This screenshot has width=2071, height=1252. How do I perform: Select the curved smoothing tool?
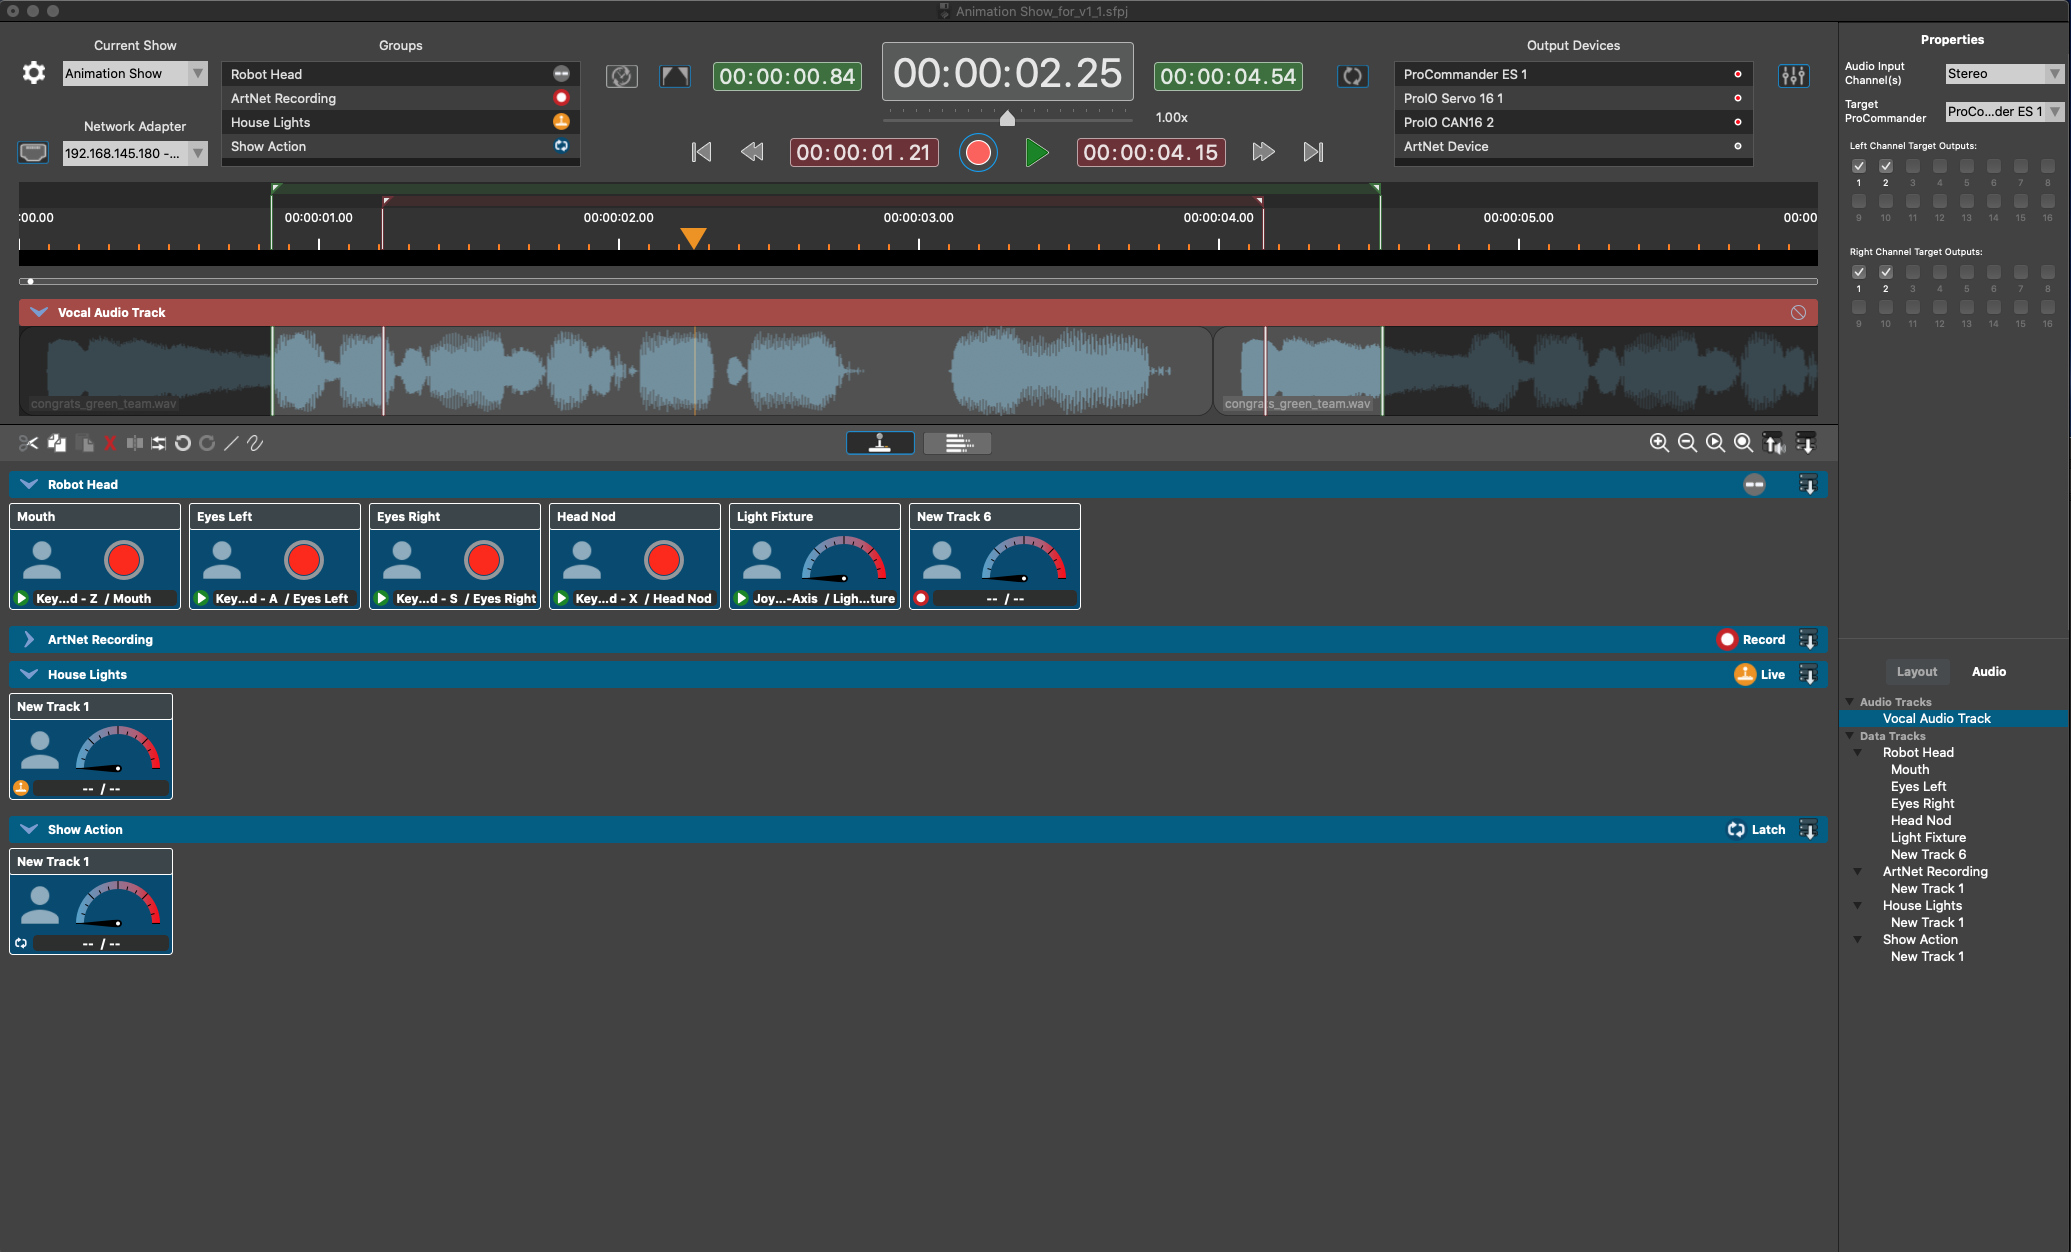click(255, 443)
